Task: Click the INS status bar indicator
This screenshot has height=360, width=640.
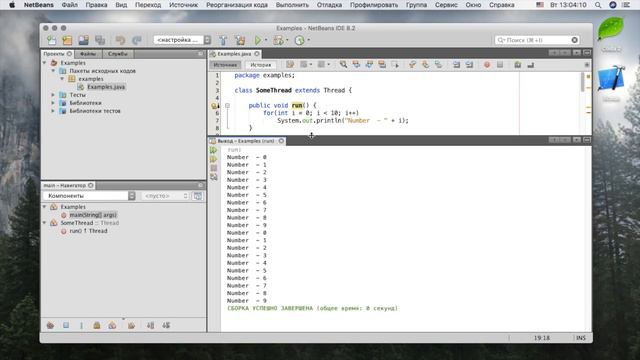Action: (581, 338)
